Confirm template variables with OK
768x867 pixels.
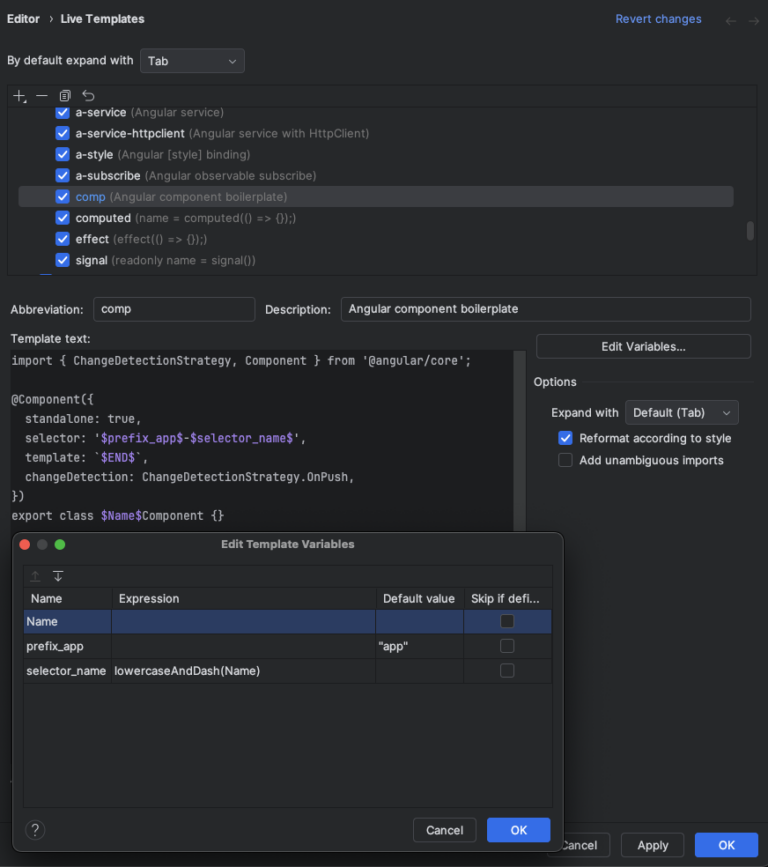point(518,830)
